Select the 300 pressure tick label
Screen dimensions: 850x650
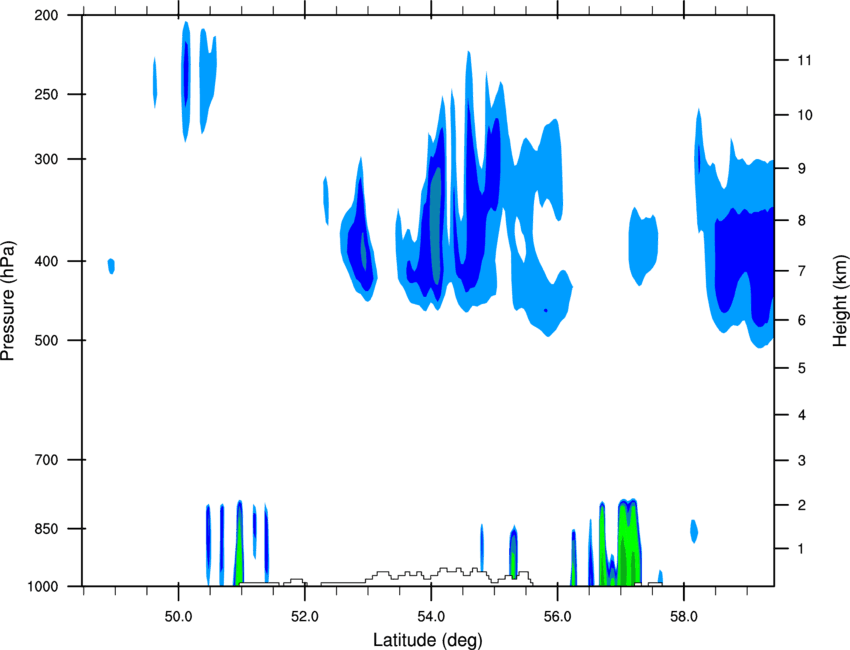click(x=46, y=159)
